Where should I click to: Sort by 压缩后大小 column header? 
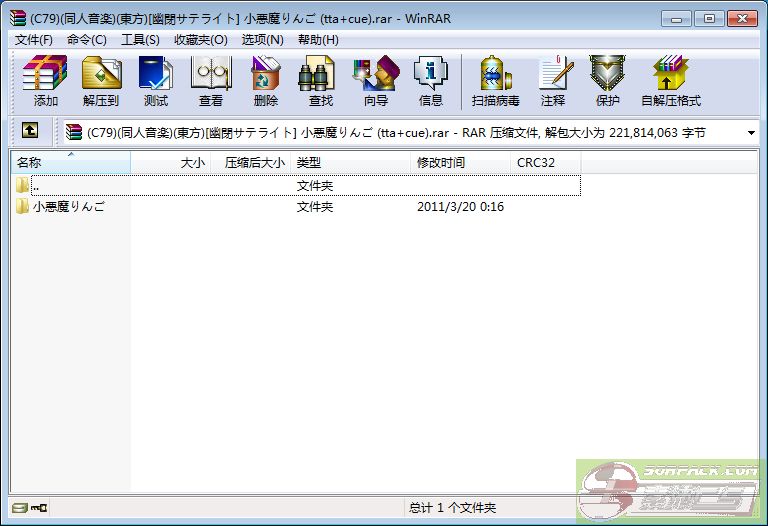point(250,163)
